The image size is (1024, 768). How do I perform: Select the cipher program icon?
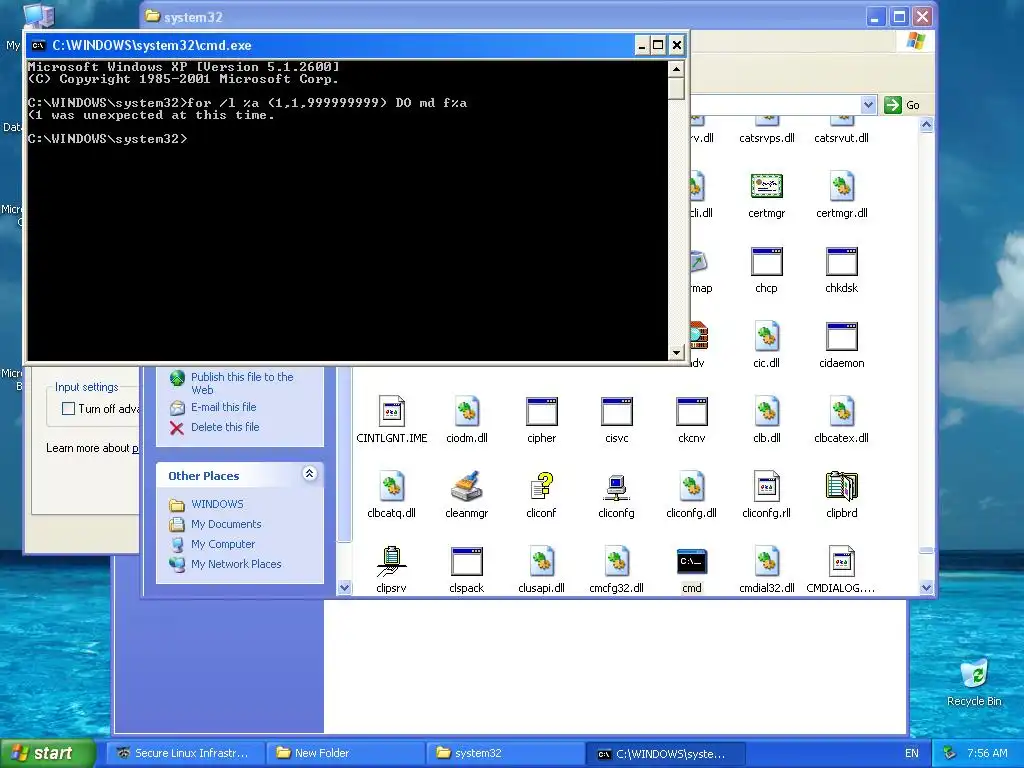541,411
